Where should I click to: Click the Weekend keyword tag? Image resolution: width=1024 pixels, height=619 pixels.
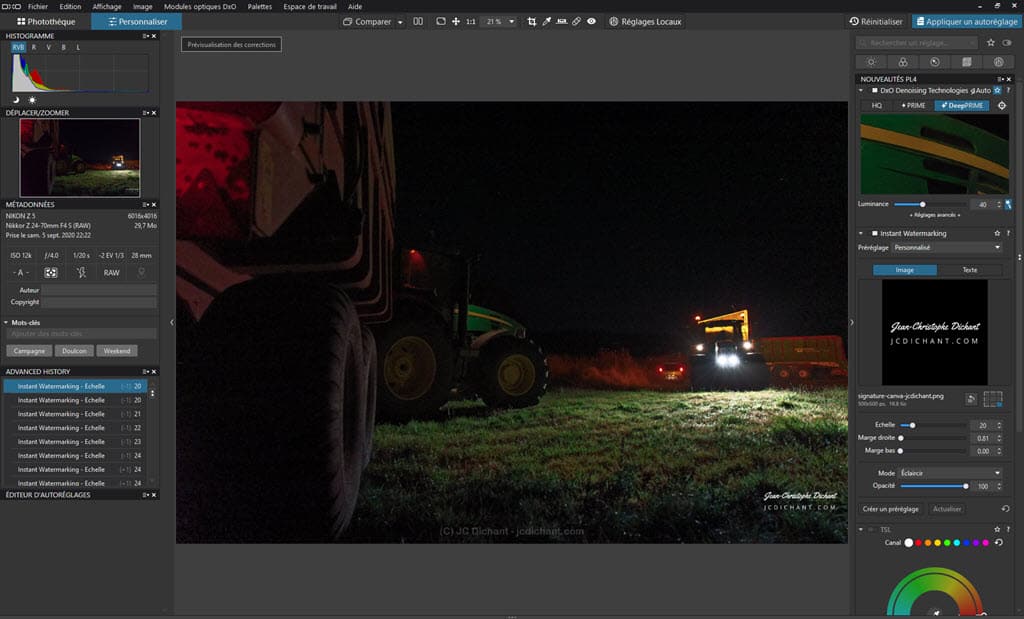(x=117, y=351)
